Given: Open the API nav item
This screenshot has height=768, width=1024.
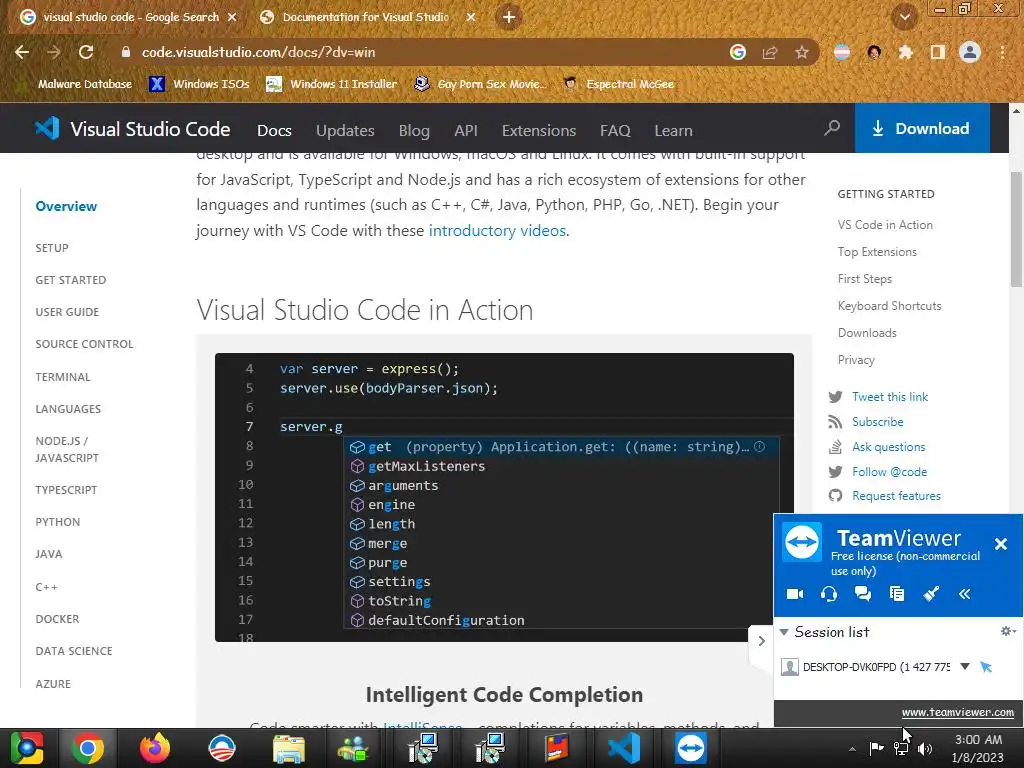Looking at the screenshot, I should 466,131.
